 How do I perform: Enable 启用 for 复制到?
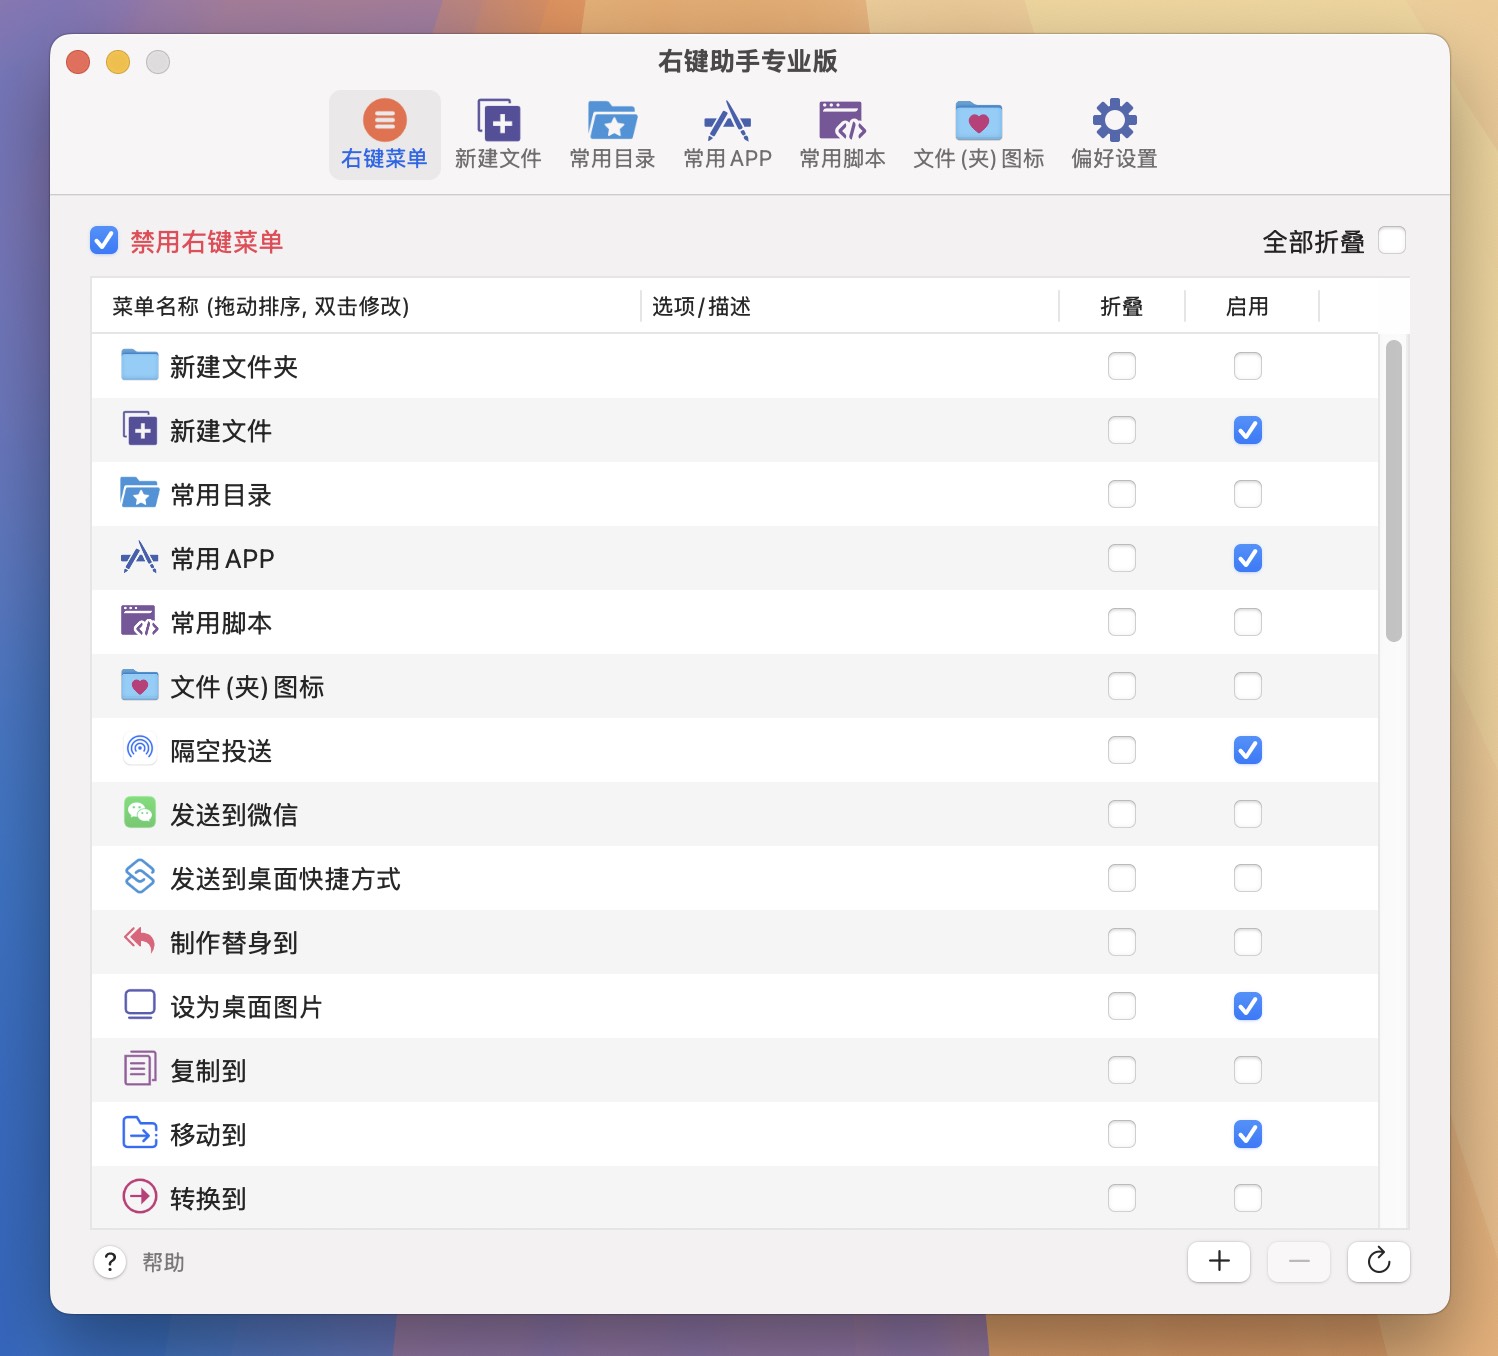[1247, 1070]
